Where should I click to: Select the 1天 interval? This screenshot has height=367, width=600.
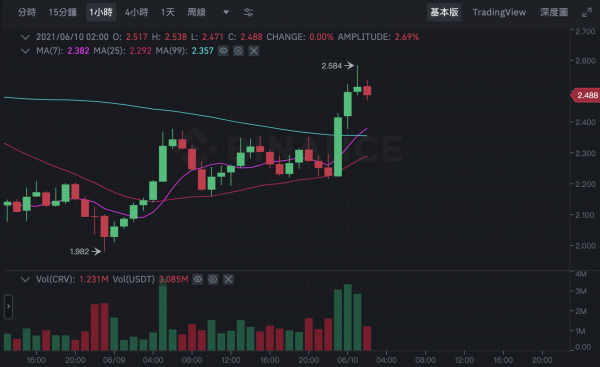(x=168, y=12)
